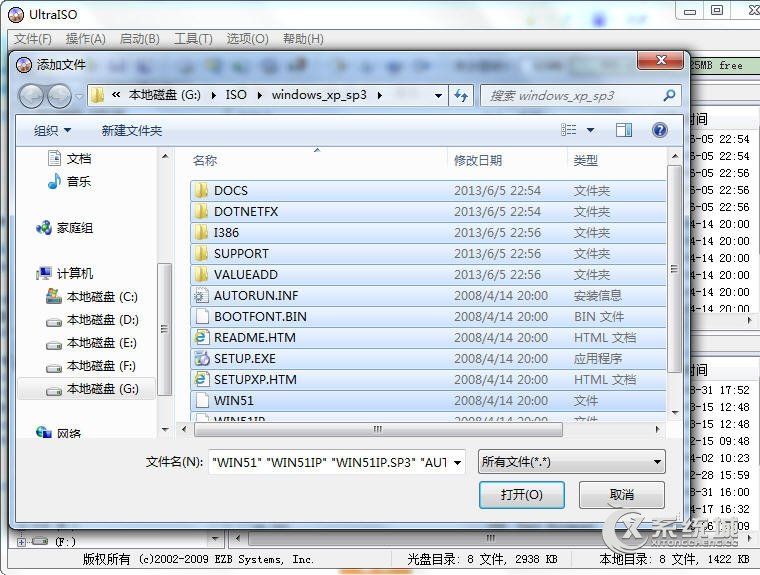Image resolution: width=760 pixels, height=575 pixels.
Task: Click the refresh icon beside address bar
Action: pyautogui.click(x=460, y=95)
